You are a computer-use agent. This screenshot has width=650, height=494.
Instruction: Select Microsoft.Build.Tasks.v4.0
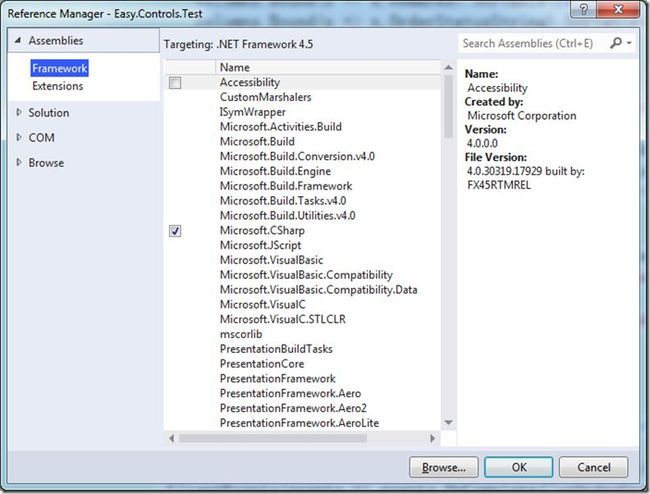click(x=283, y=201)
